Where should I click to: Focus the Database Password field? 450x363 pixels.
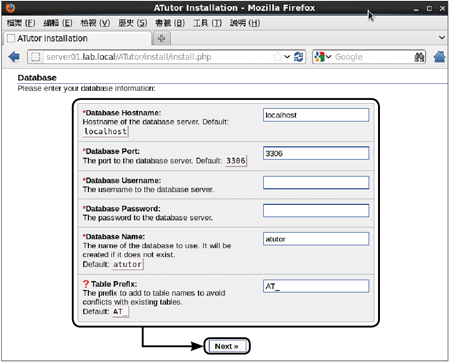(316, 211)
